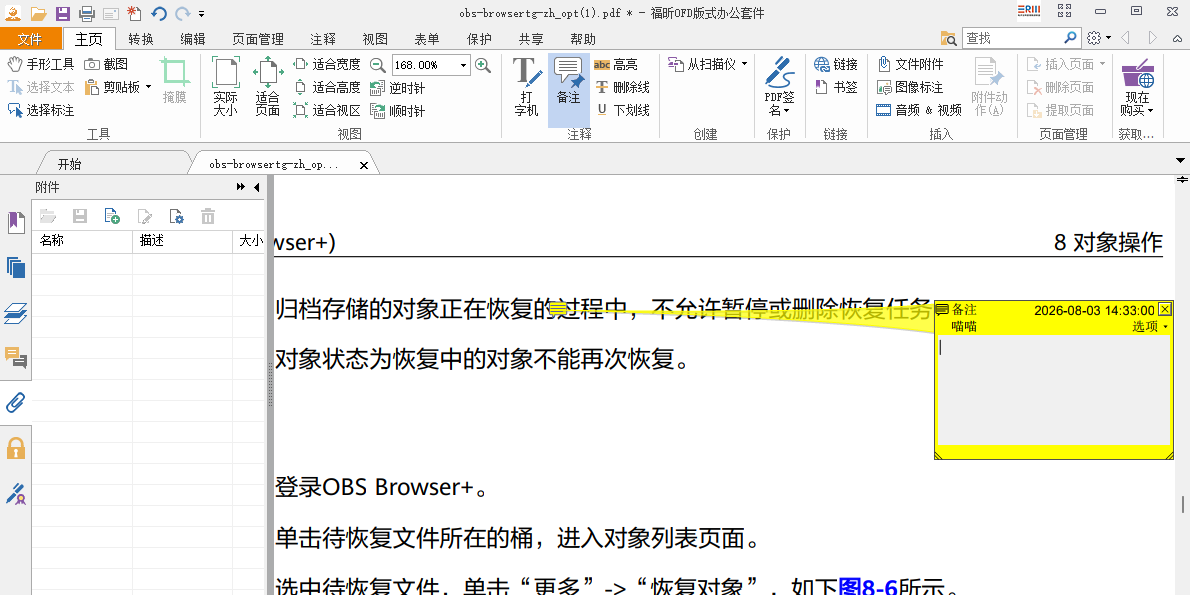Screen dimensions: 1190x595
Task: Click Image Annotation (图像标注) tool
Action: tap(910, 87)
